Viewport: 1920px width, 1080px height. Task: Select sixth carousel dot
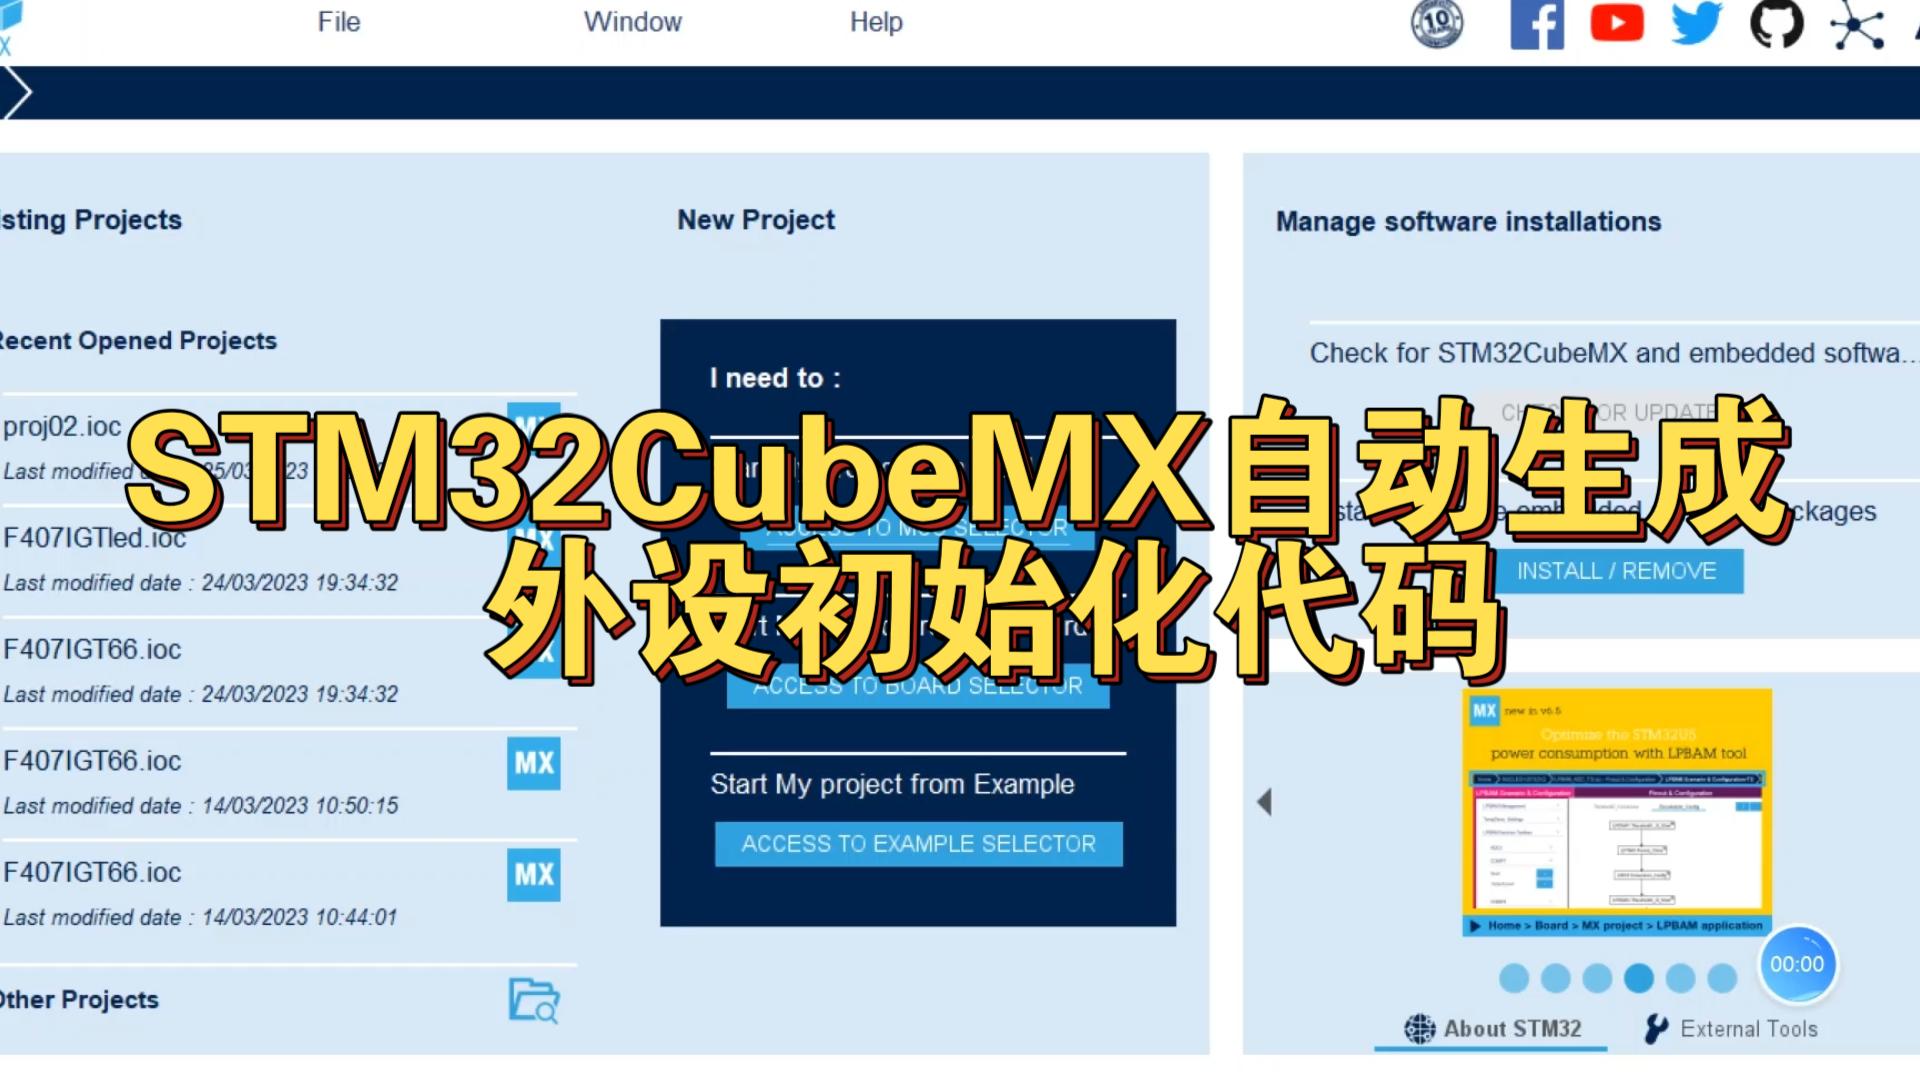(x=1722, y=978)
